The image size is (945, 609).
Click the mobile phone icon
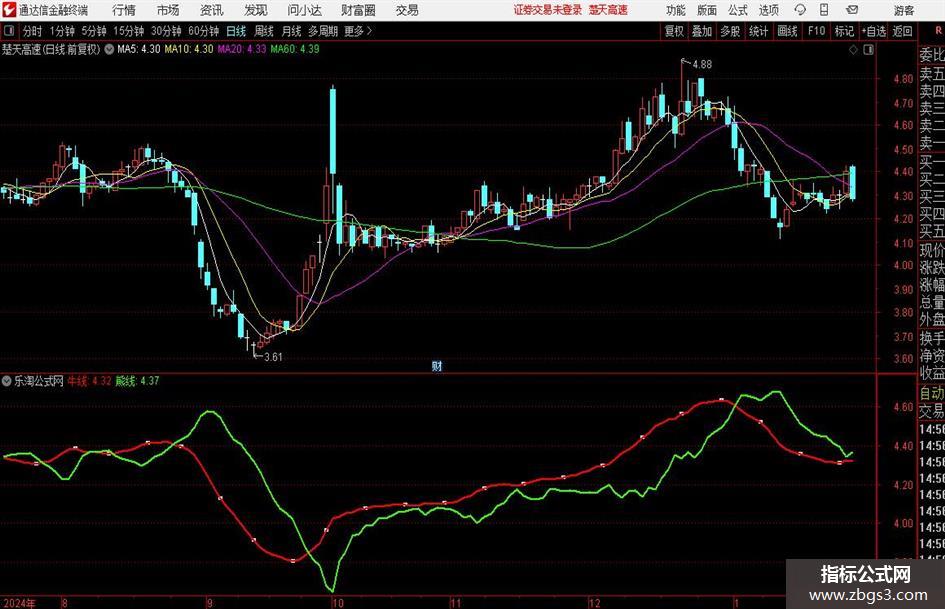coord(824,10)
